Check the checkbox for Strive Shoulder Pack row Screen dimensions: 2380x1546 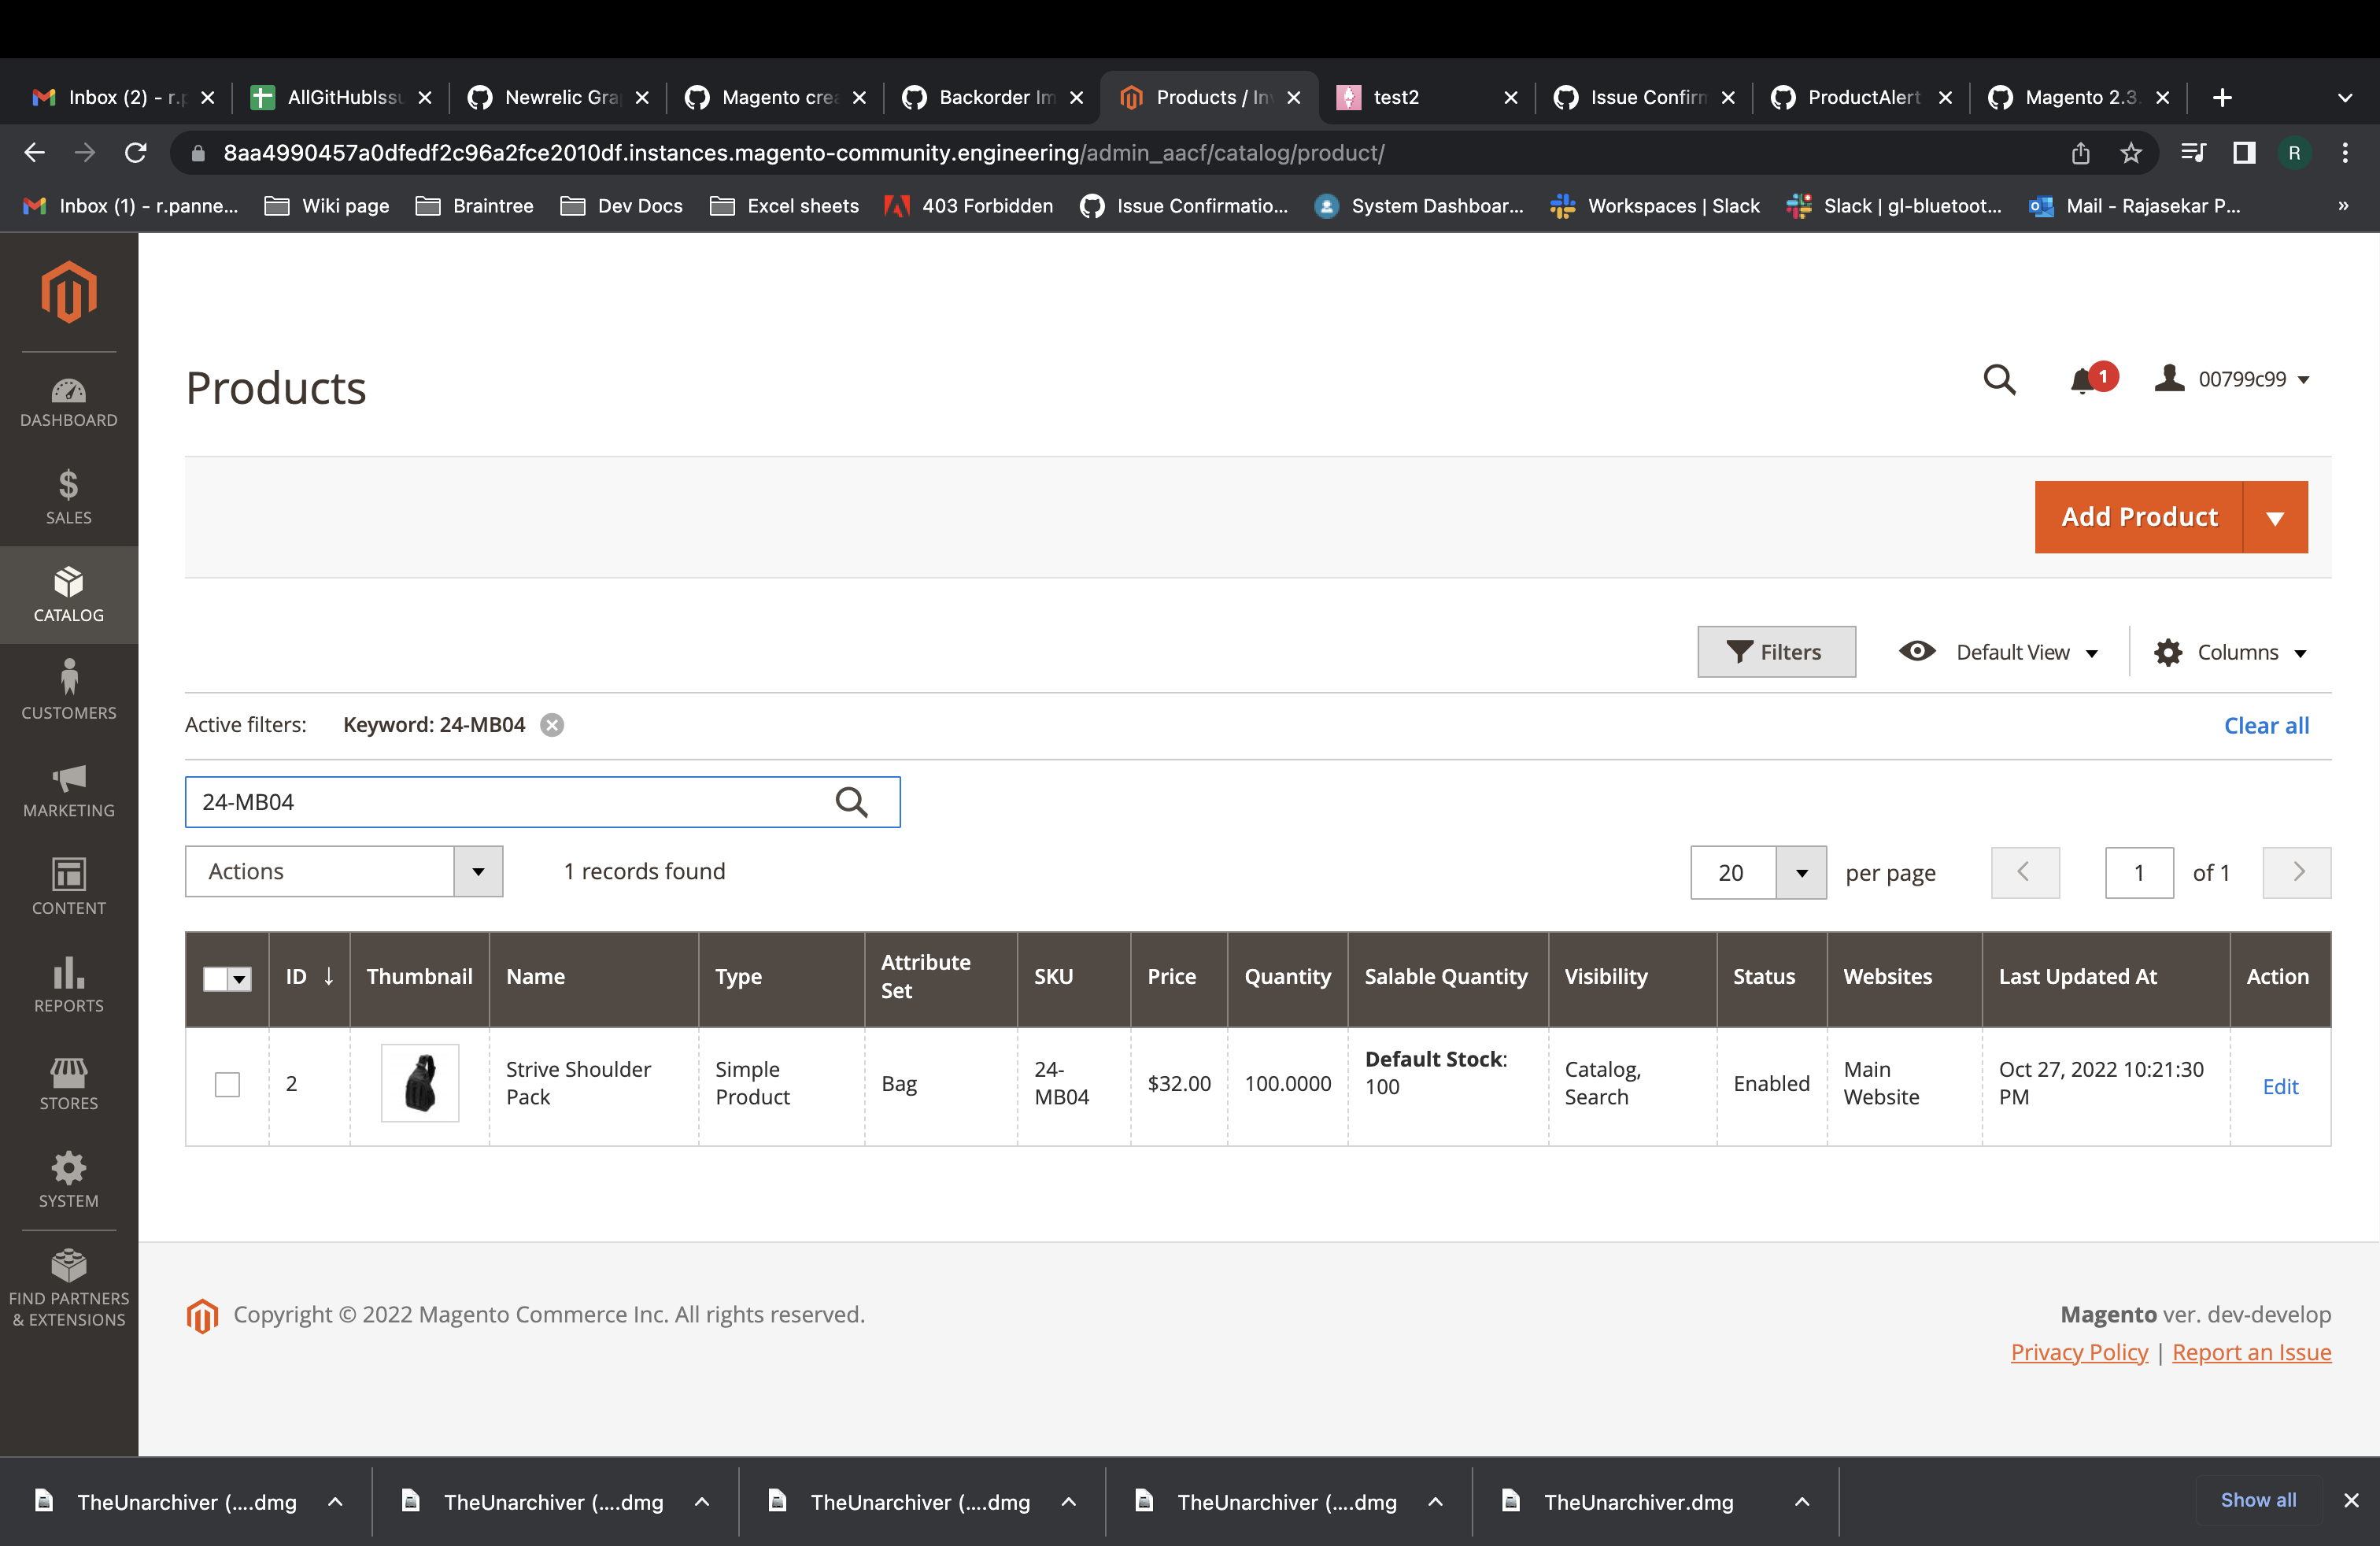click(227, 1084)
